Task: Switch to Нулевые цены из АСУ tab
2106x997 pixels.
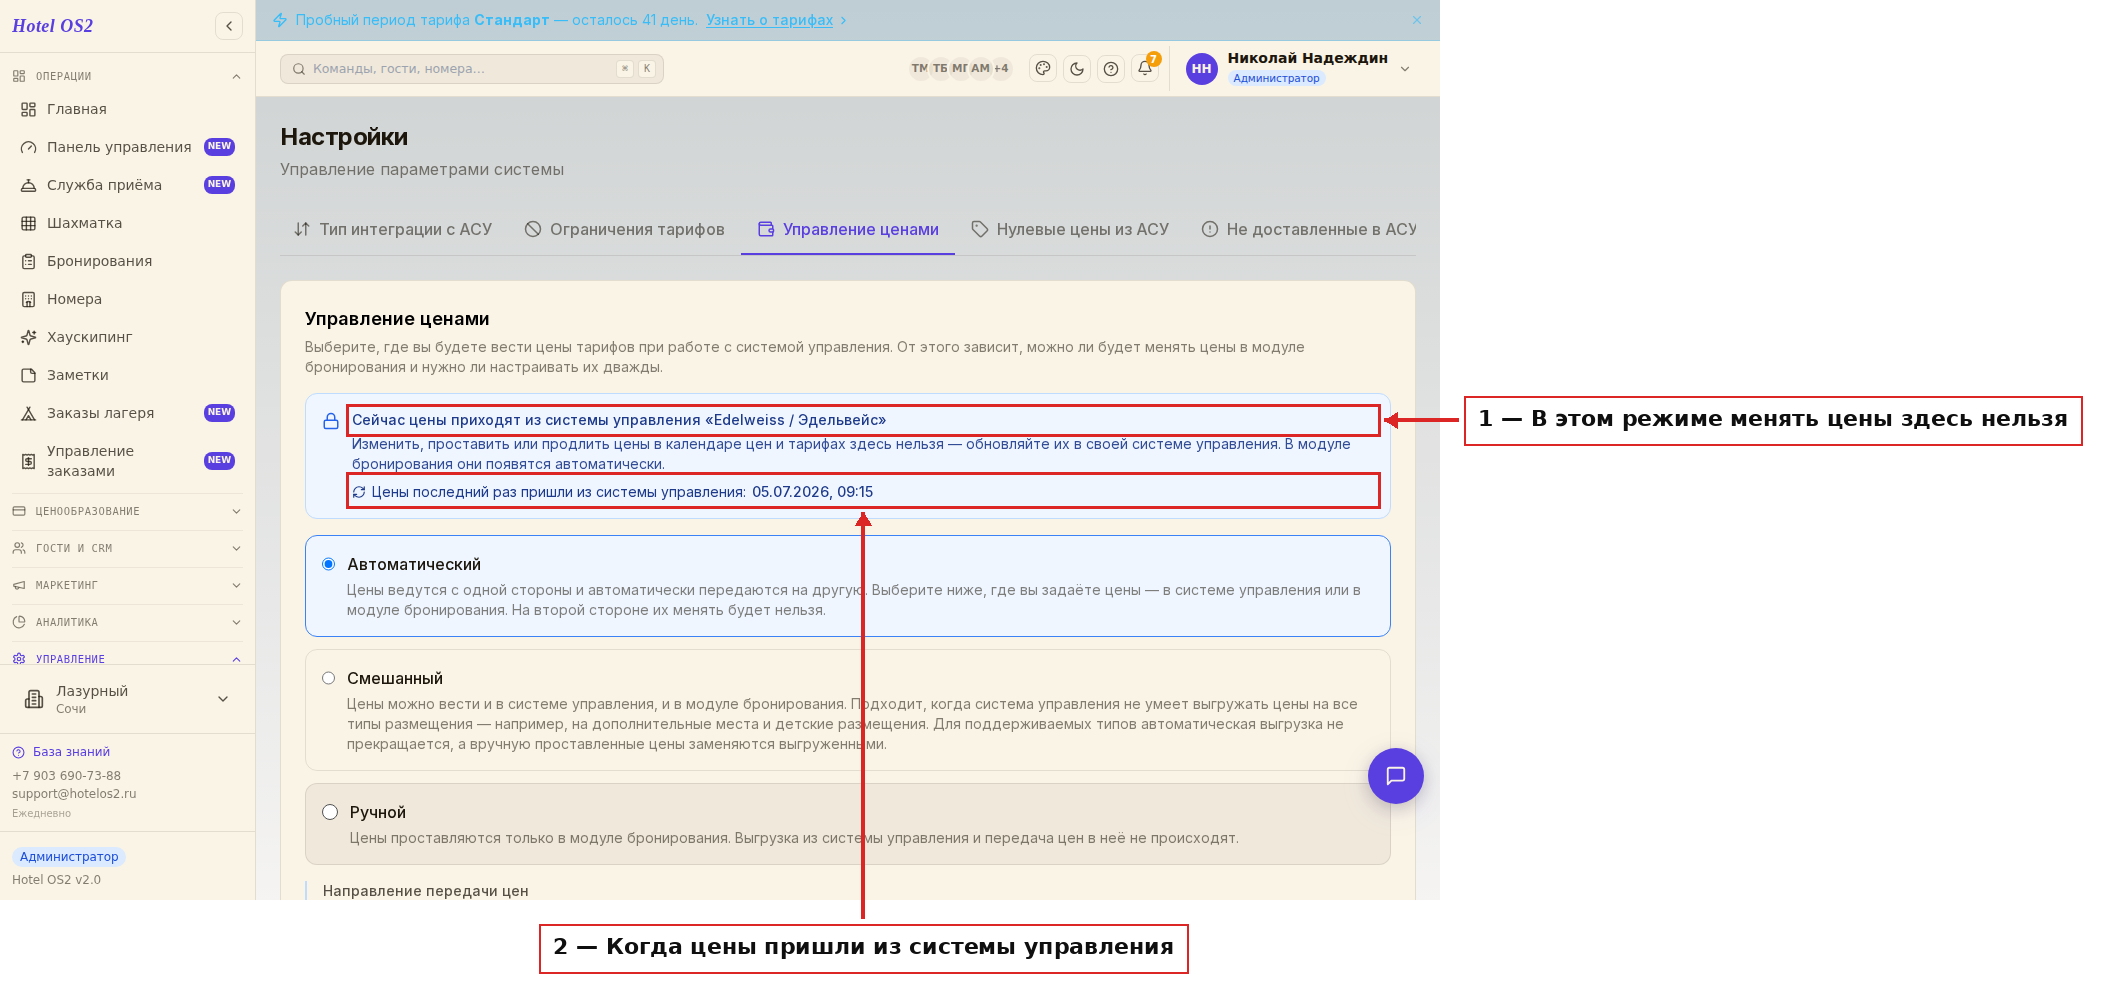Action: tap(1070, 229)
